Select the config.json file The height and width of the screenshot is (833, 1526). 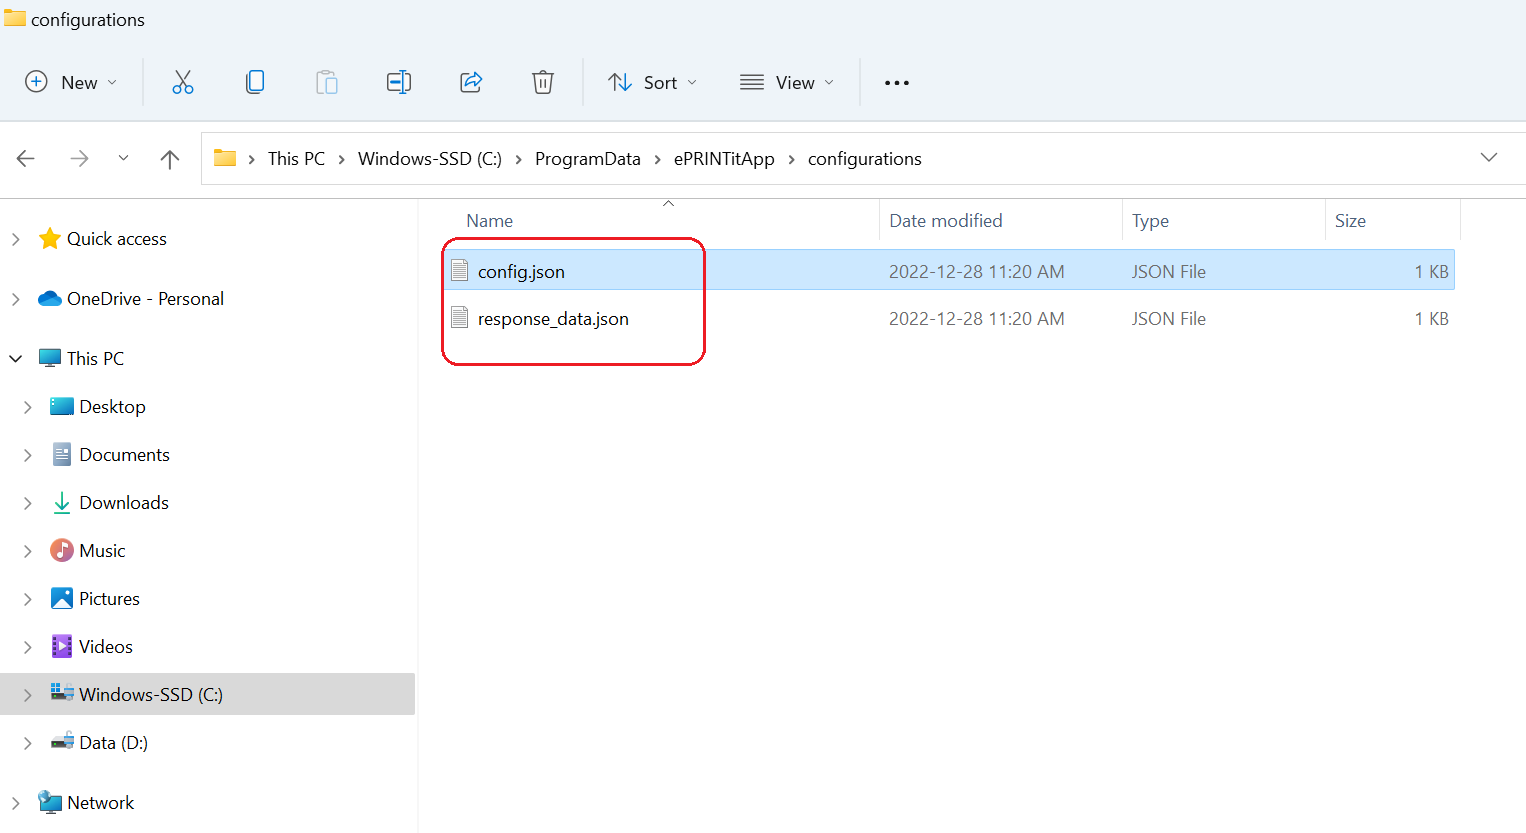point(521,272)
